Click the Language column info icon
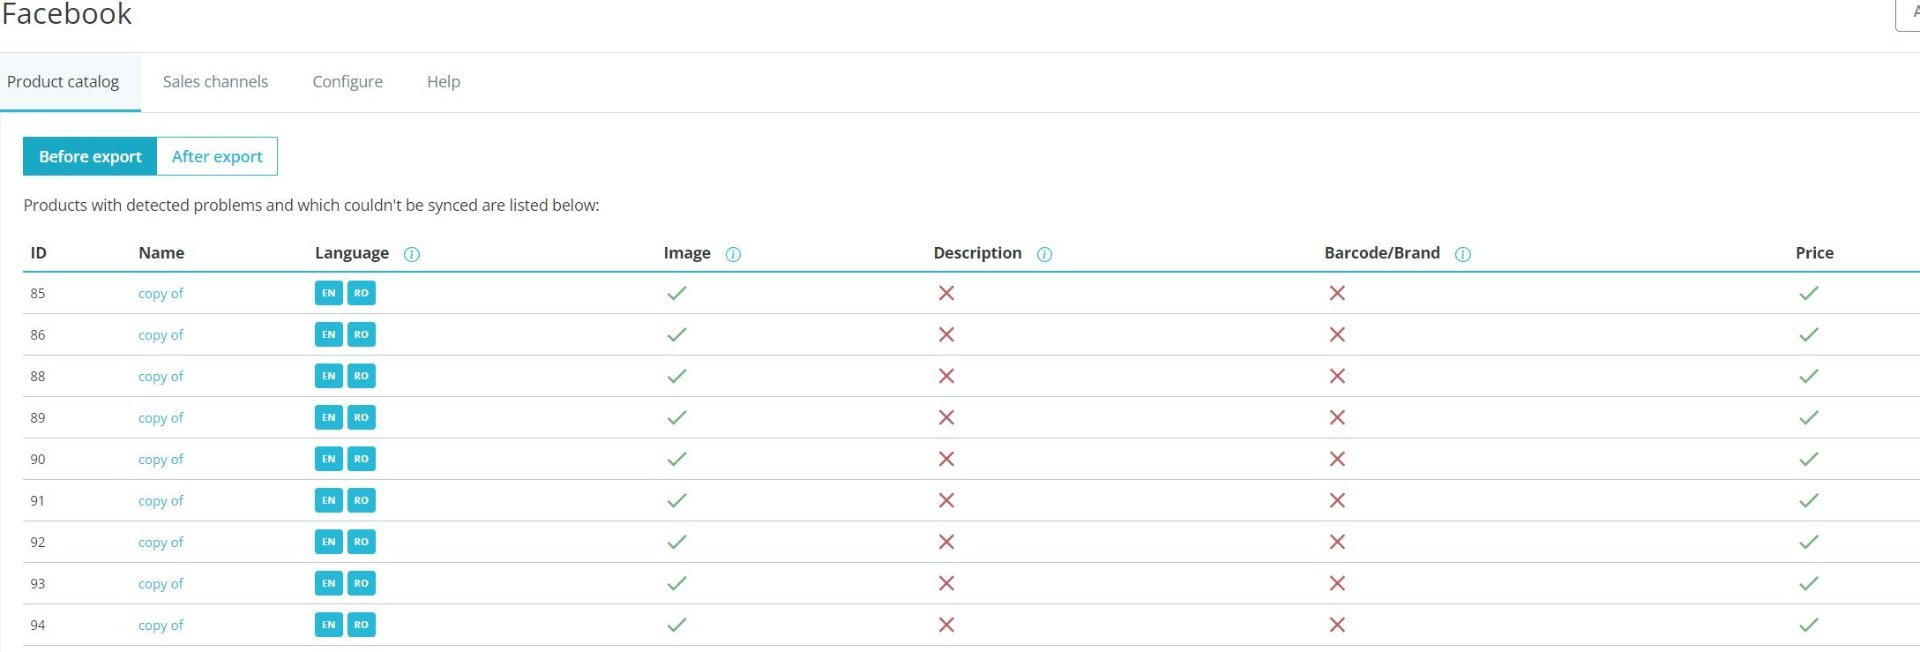Viewport: 1920px width, 652px height. (x=411, y=254)
